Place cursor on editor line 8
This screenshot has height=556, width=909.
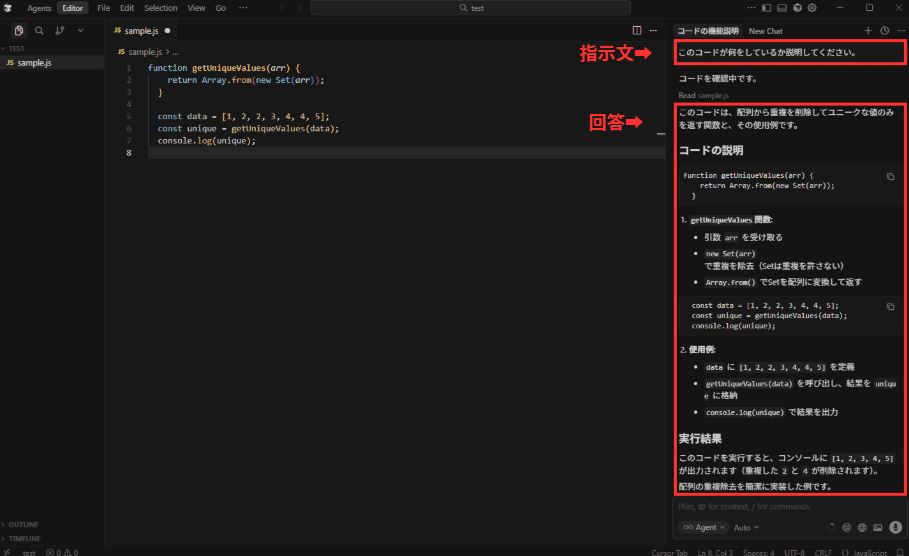406,153
